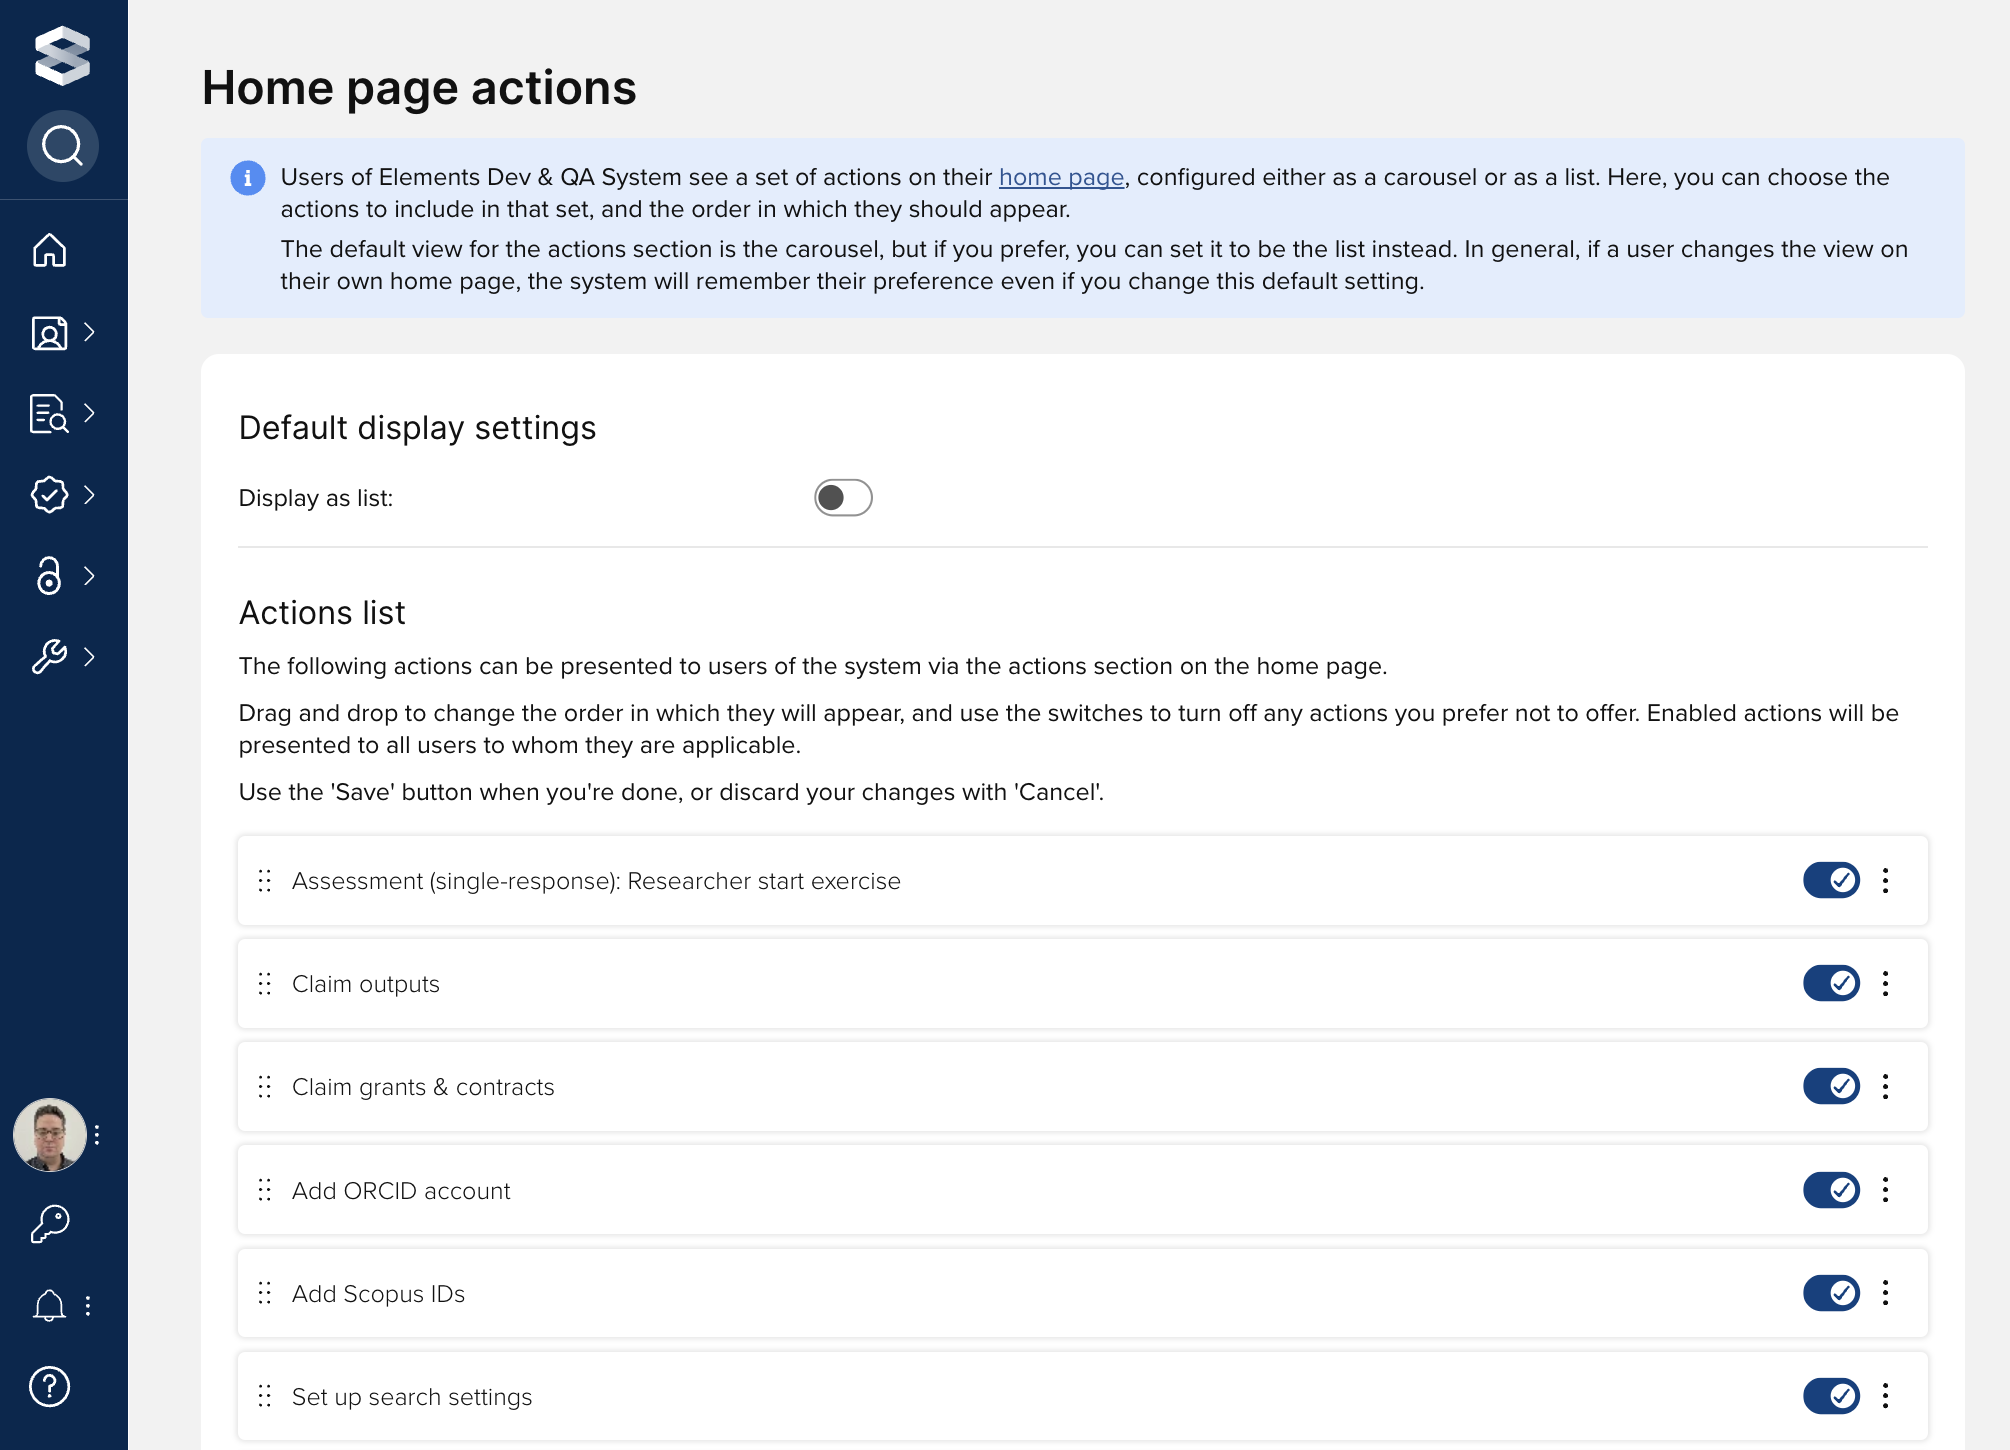Expand chevron next to wrench icon
Image resolution: width=2010 pixels, height=1450 pixels.
click(90, 657)
